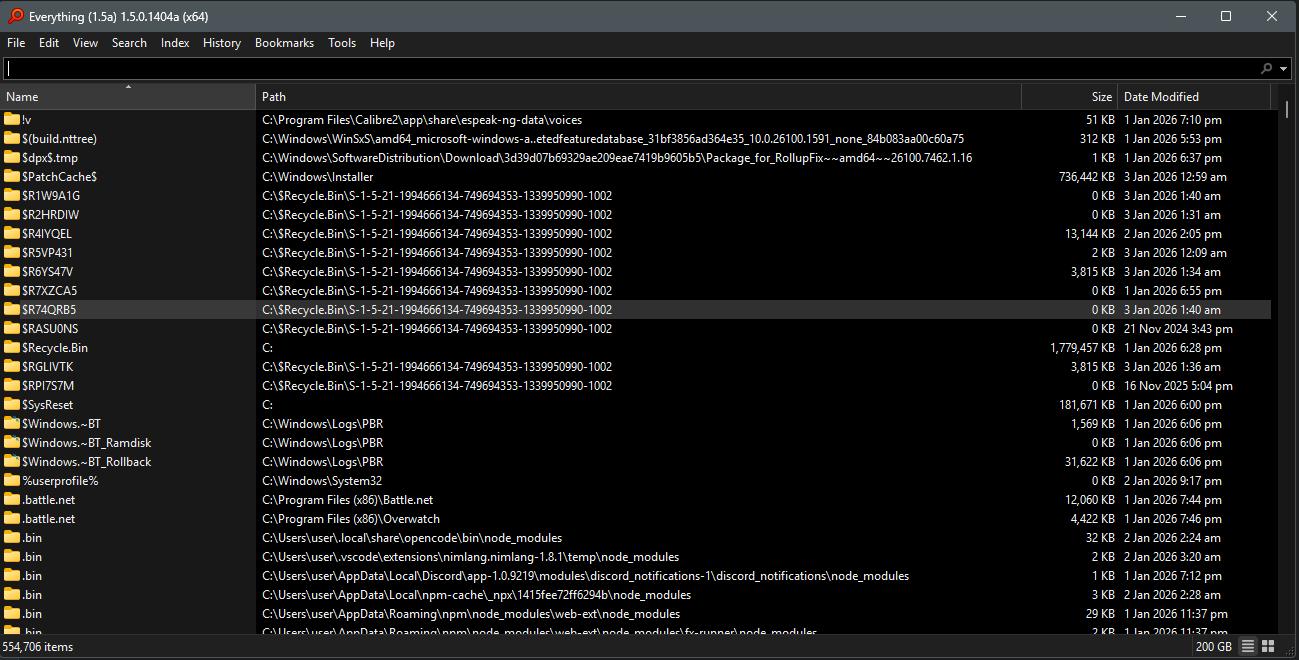Click folder icon of .bin in Discord path
Viewport: 1299px width, 660px height.
[x=12, y=575]
